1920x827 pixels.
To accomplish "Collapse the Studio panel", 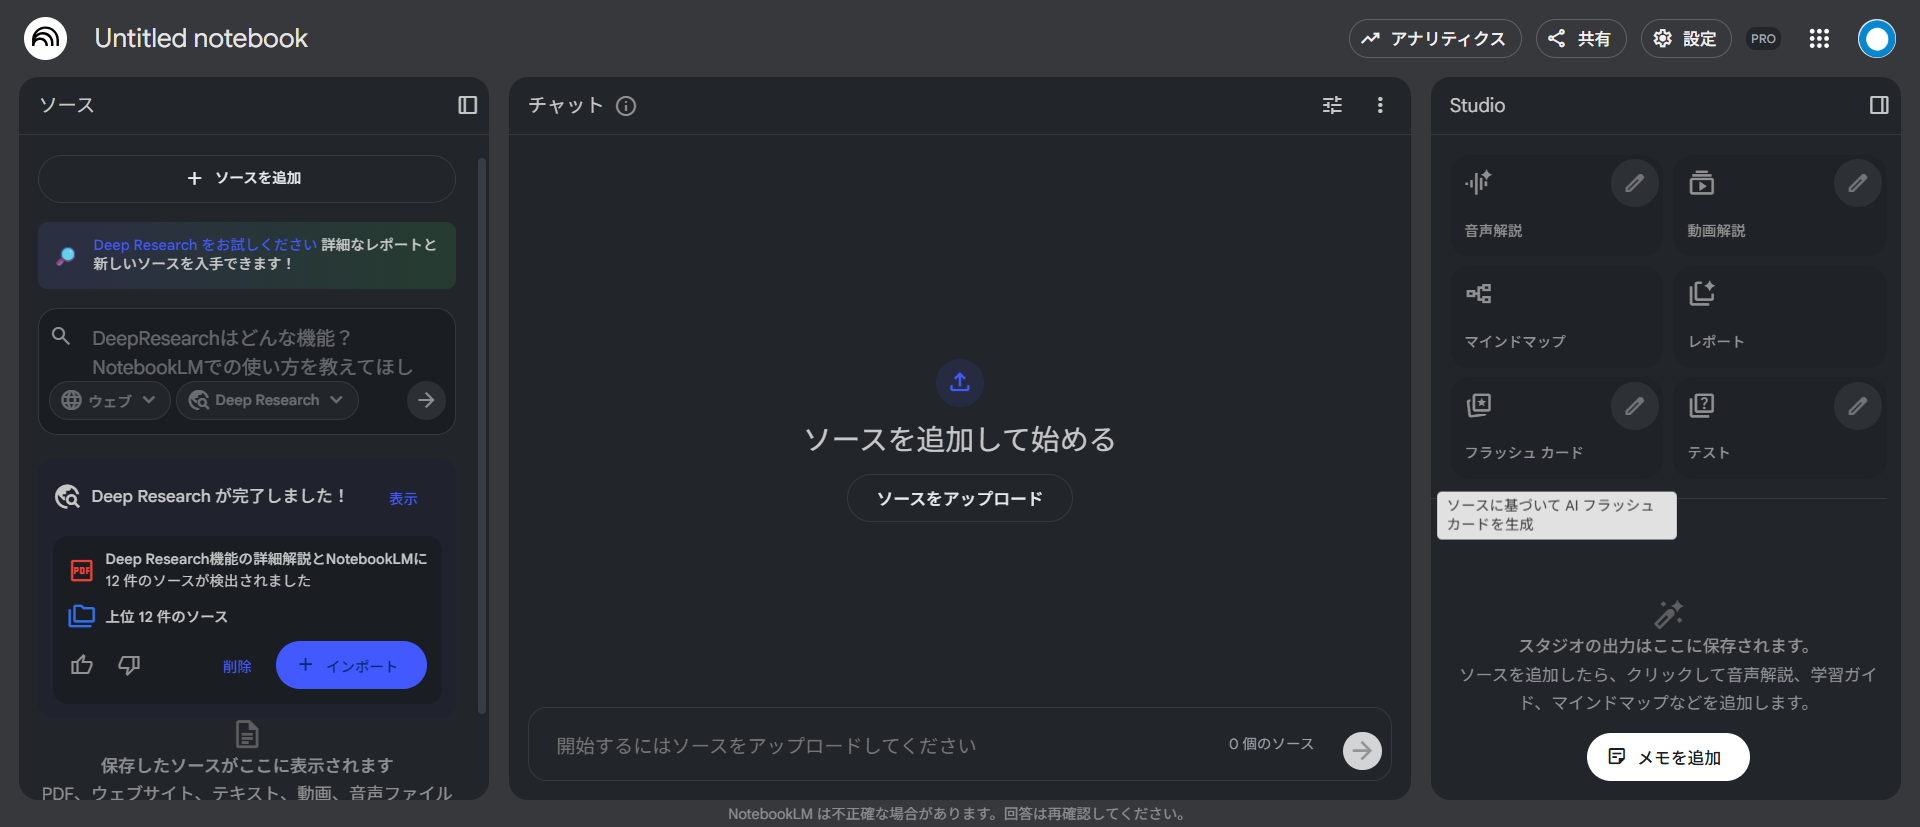I will (1879, 105).
